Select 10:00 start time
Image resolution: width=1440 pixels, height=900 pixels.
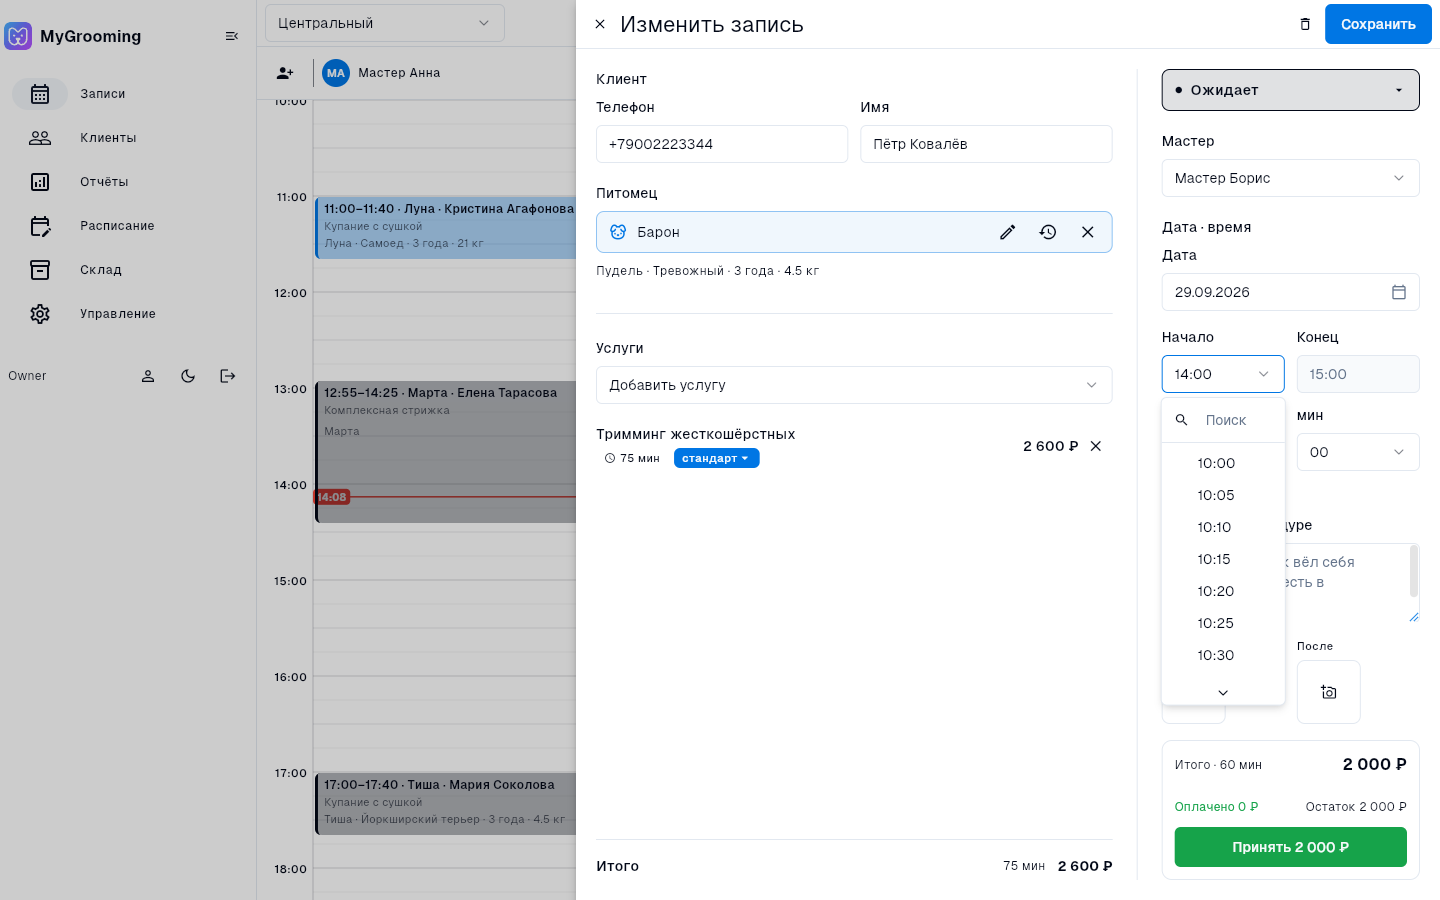click(1223, 463)
